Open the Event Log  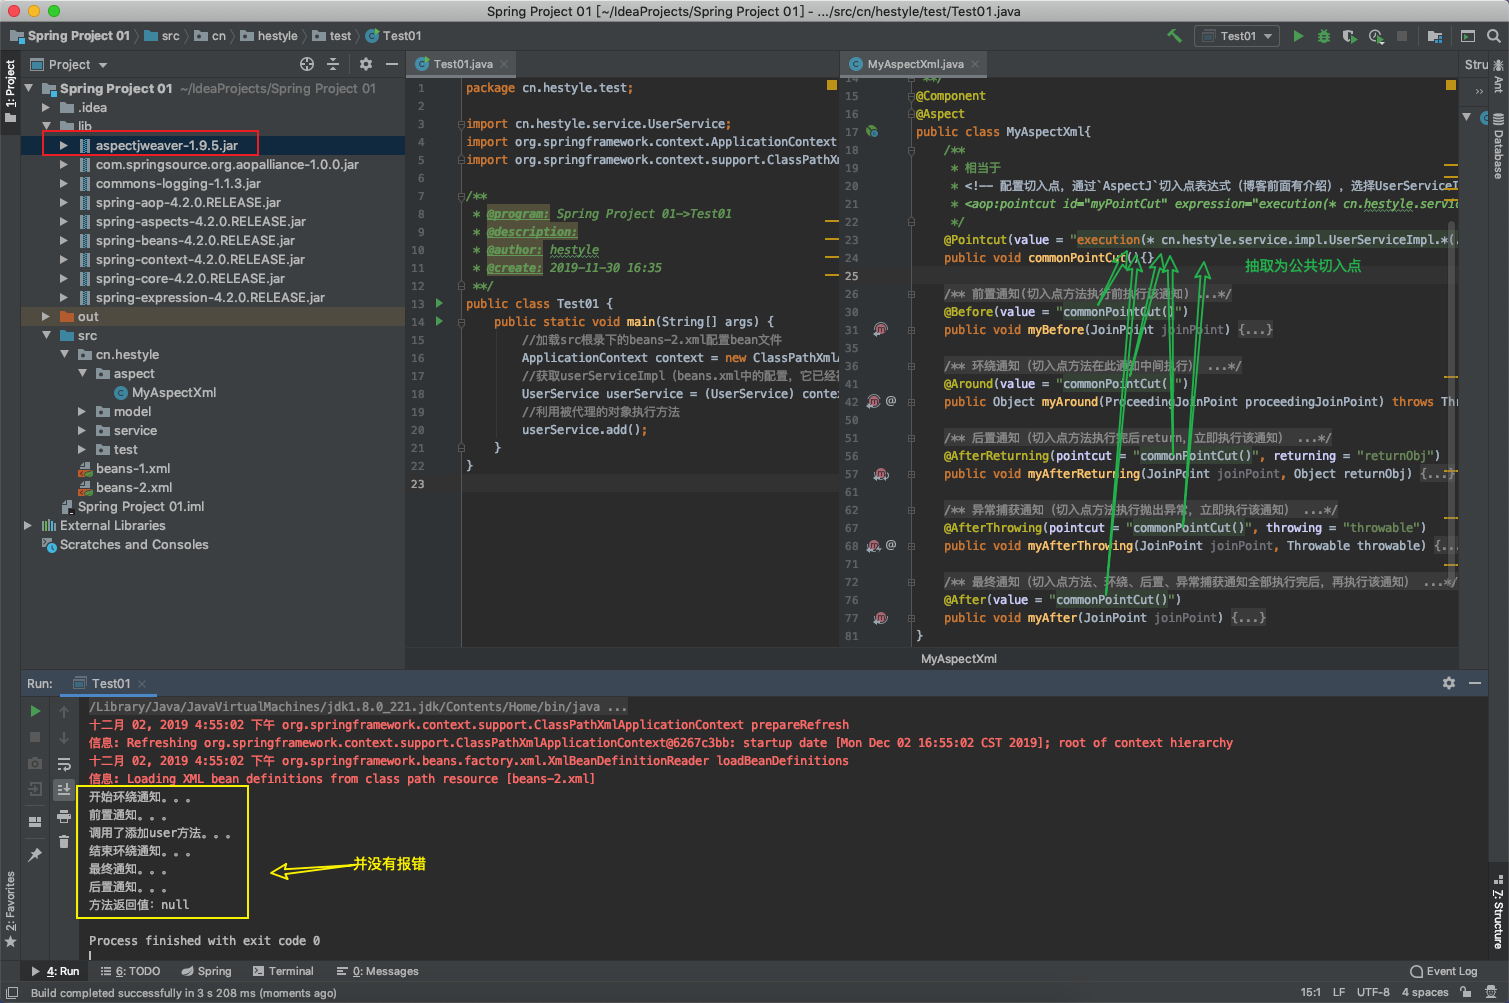[x=1444, y=970]
